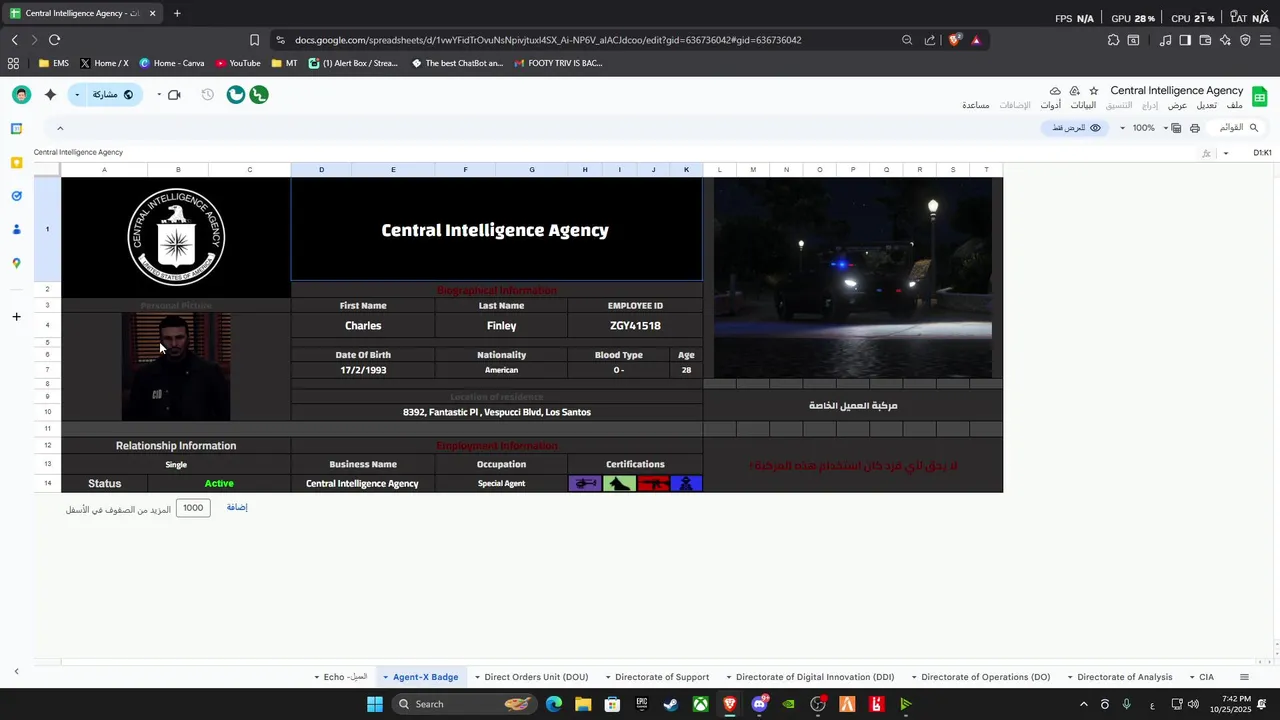The width and height of the screenshot is (1280, 720).
Task: Toggle the view-only eye button
Action: [1075, 128]
